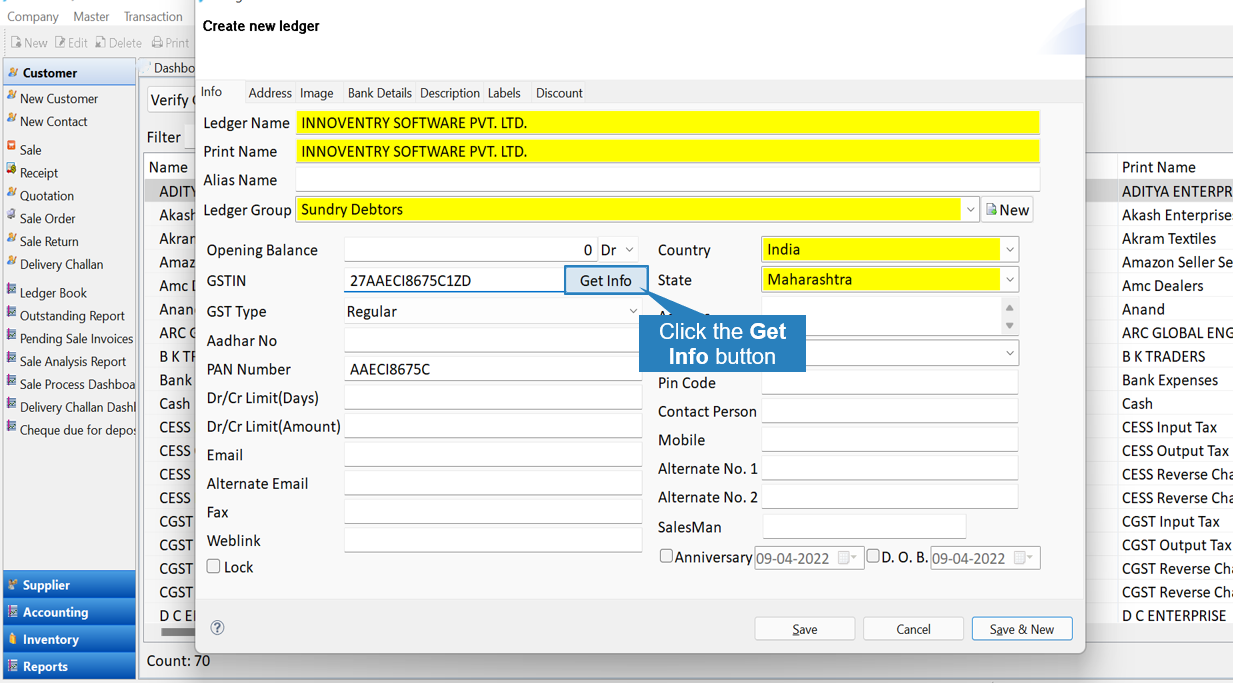Screen dimensions: 1233x683
Task: Click the help question mark icon
Action: [x=217, y=628]
